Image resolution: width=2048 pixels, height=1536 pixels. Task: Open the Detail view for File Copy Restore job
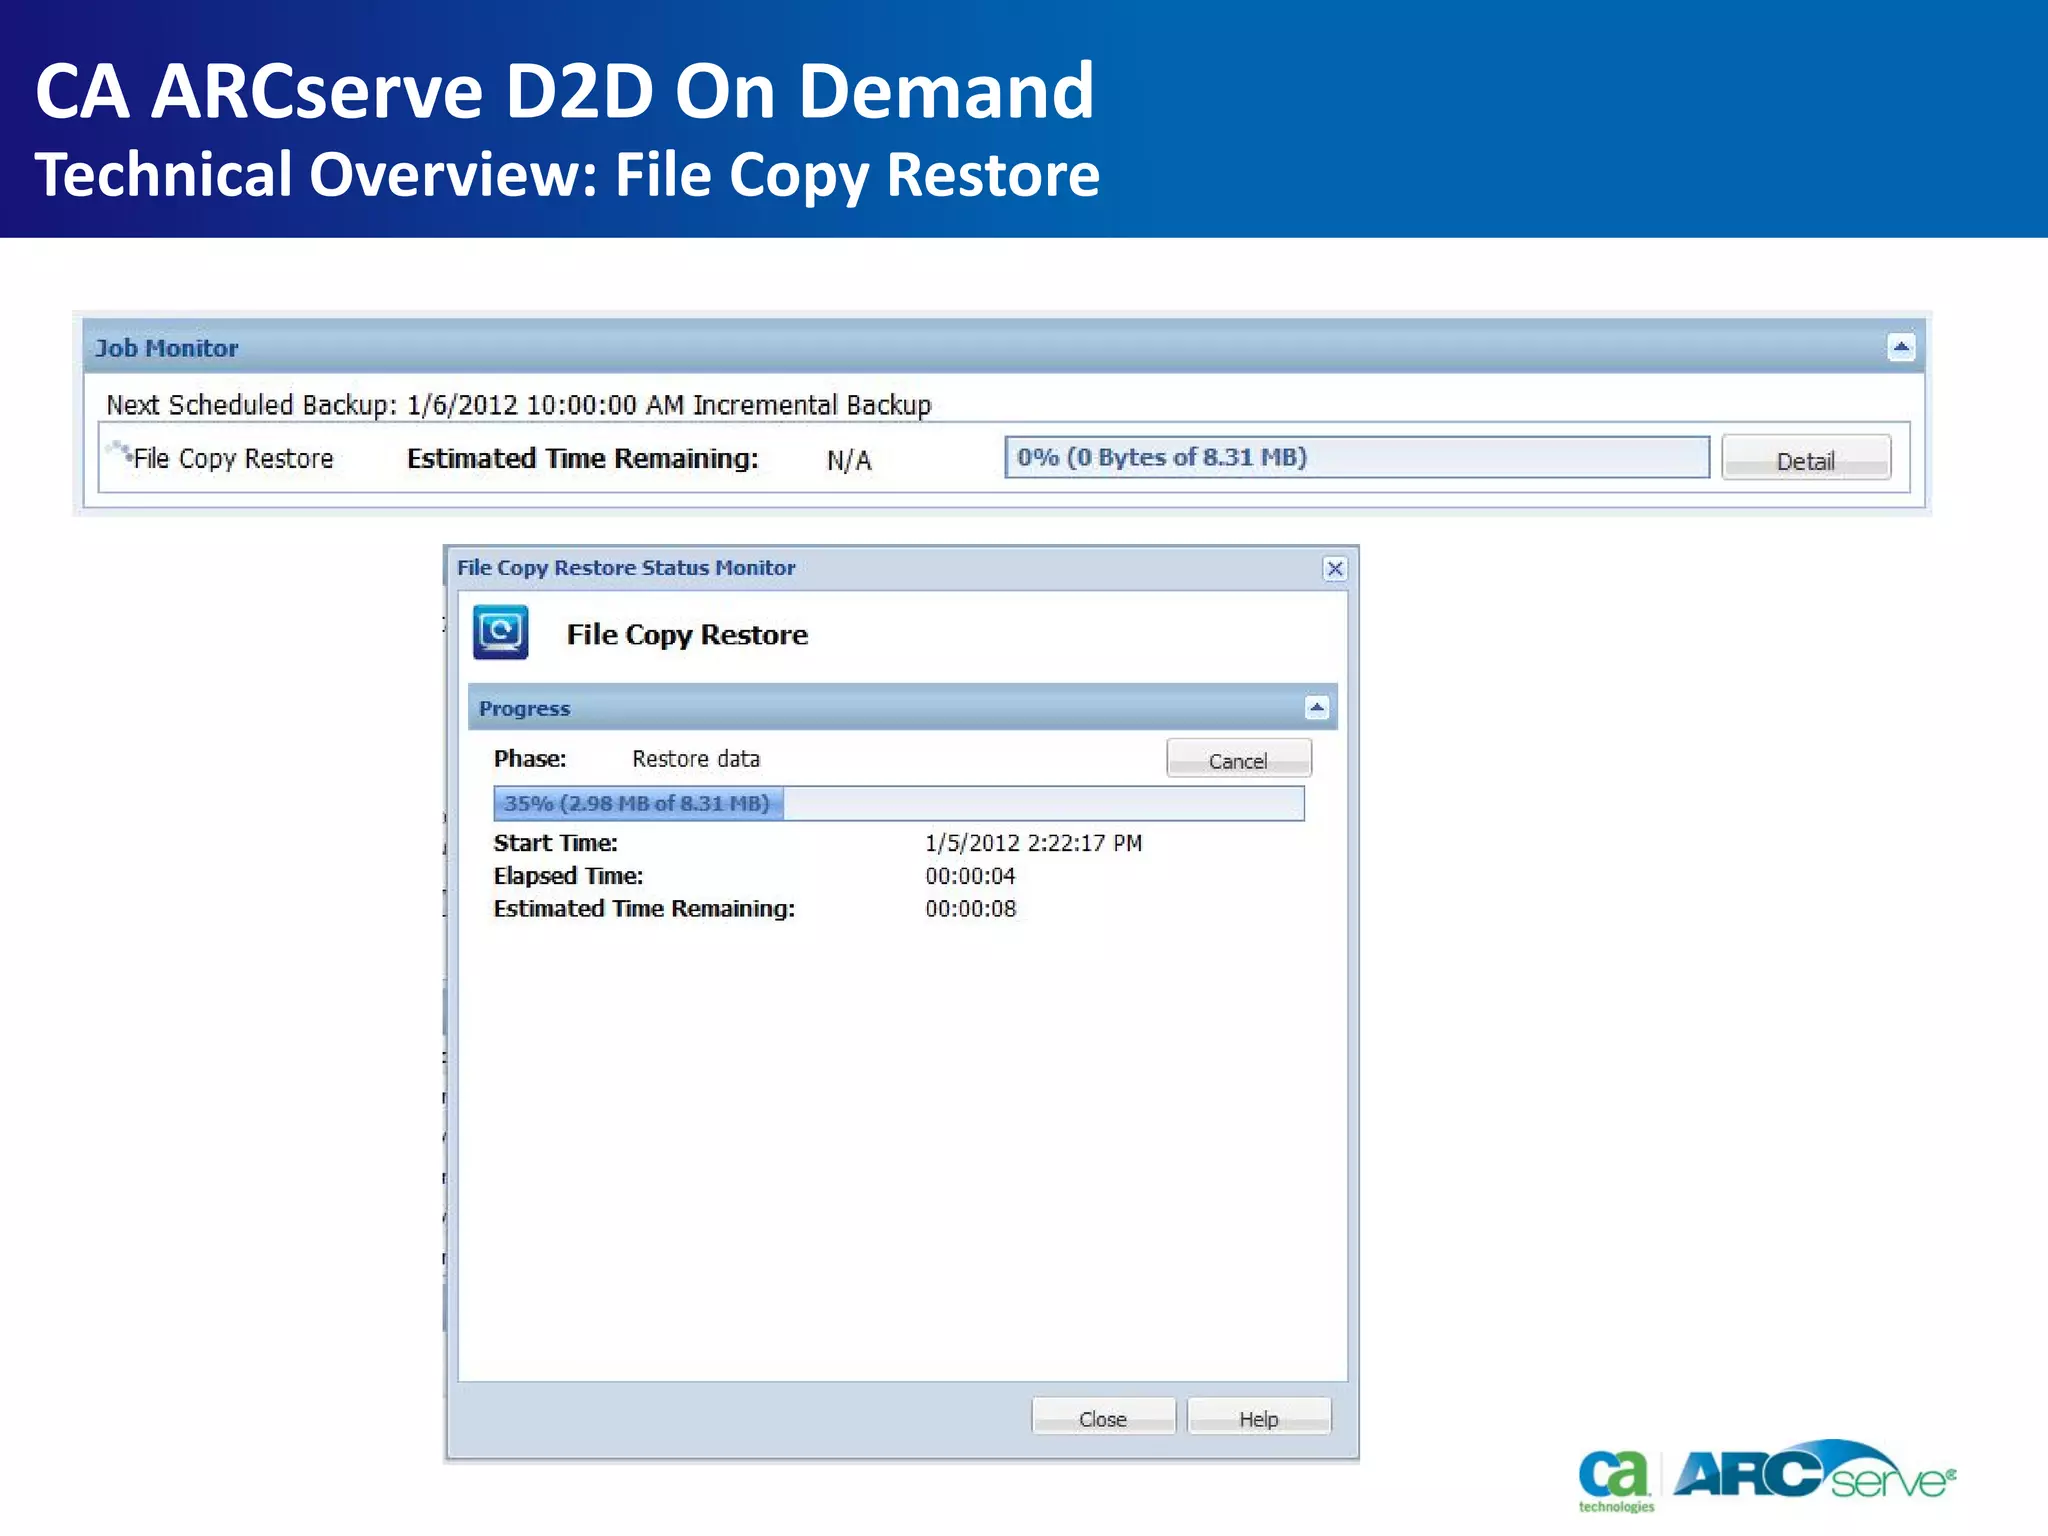click(1806, 459)
